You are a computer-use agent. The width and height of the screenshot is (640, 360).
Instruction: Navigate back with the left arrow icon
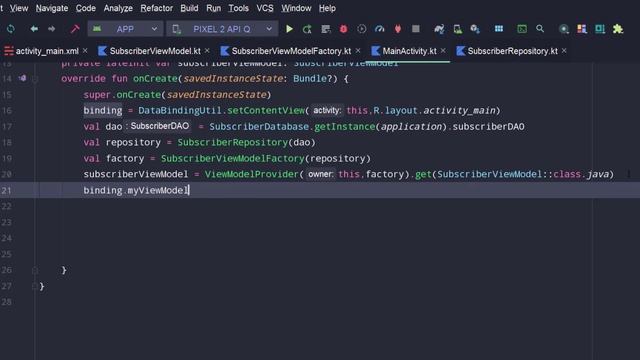click(x=34, y=29)
